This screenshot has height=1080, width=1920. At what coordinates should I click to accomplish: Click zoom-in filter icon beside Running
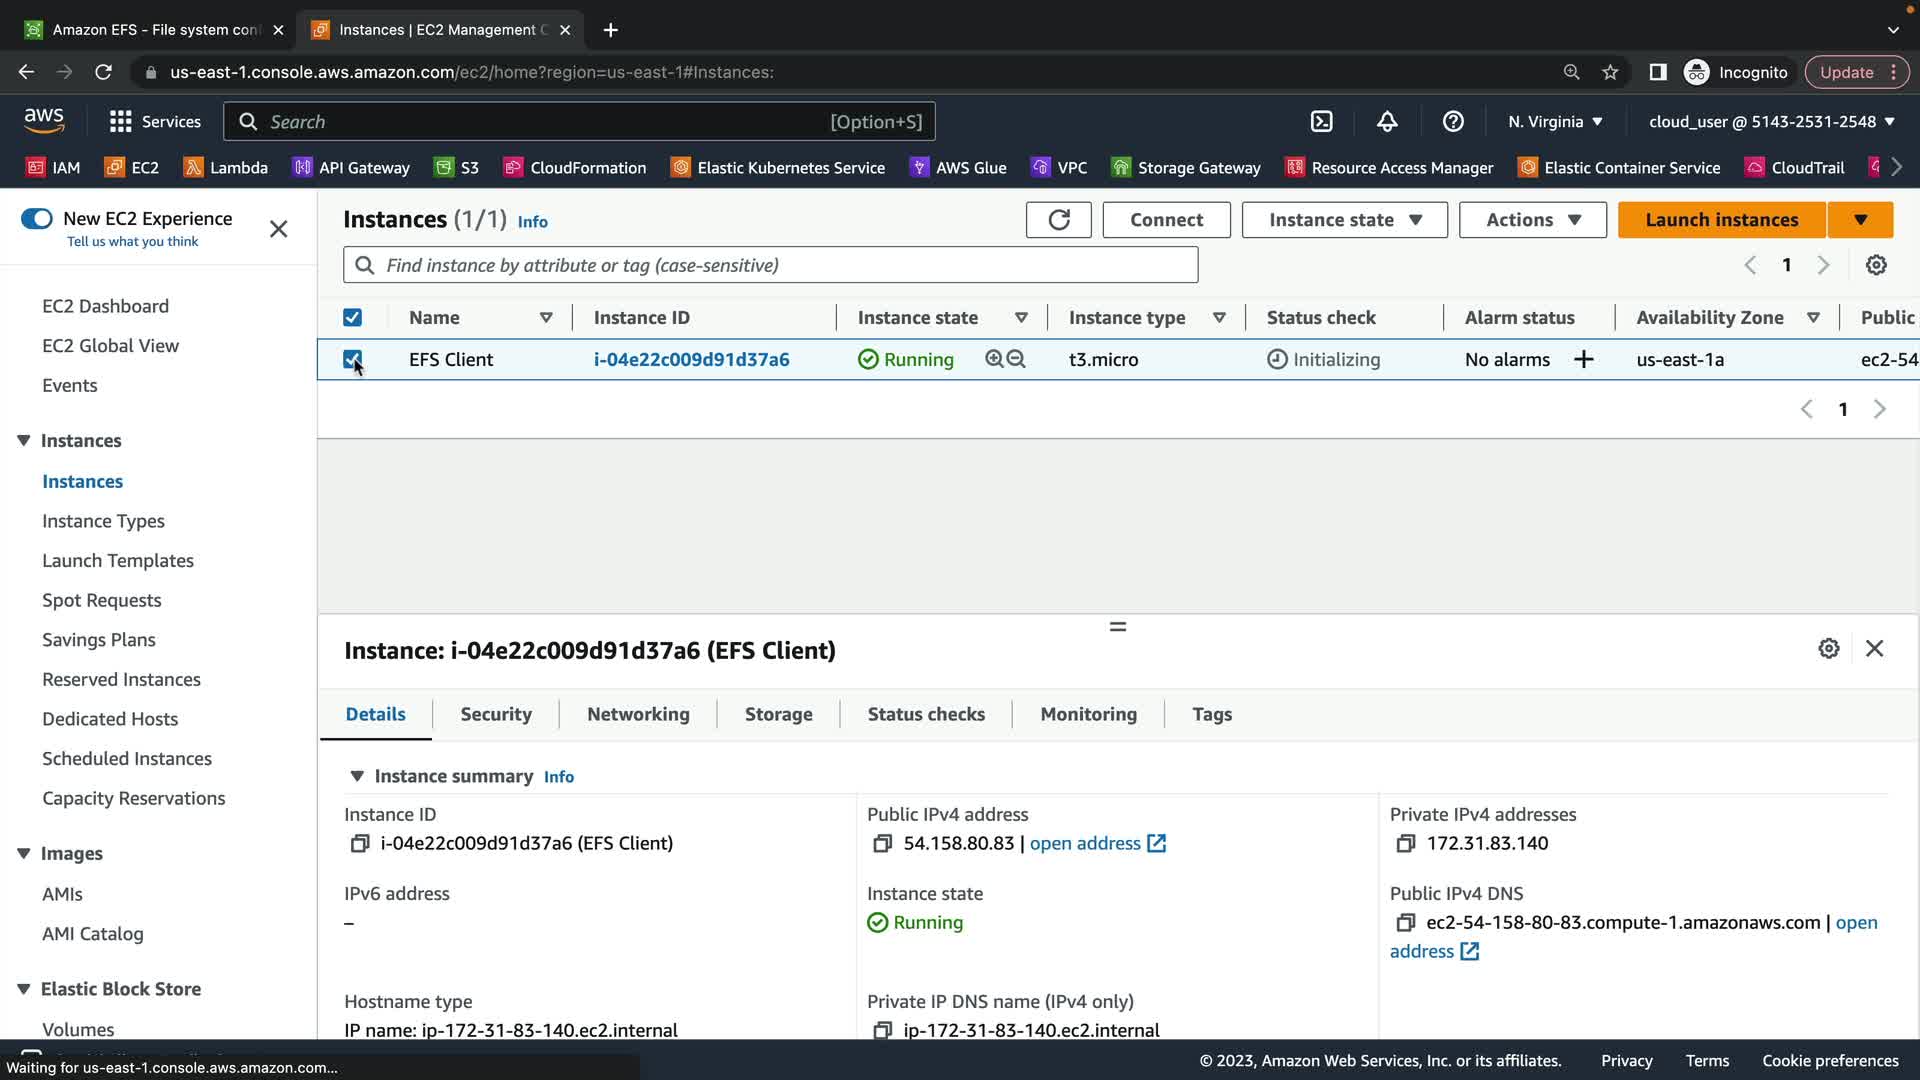point(994,359)
